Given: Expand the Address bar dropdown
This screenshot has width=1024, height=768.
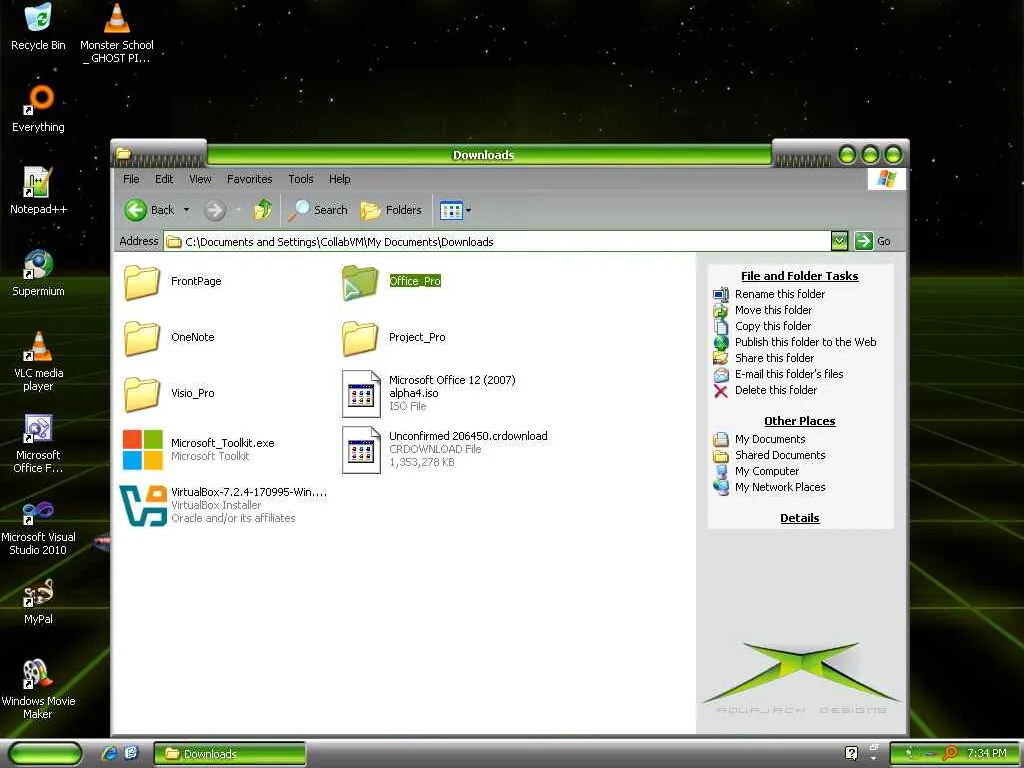Looking at the screenshot, I should click(839, 241).
